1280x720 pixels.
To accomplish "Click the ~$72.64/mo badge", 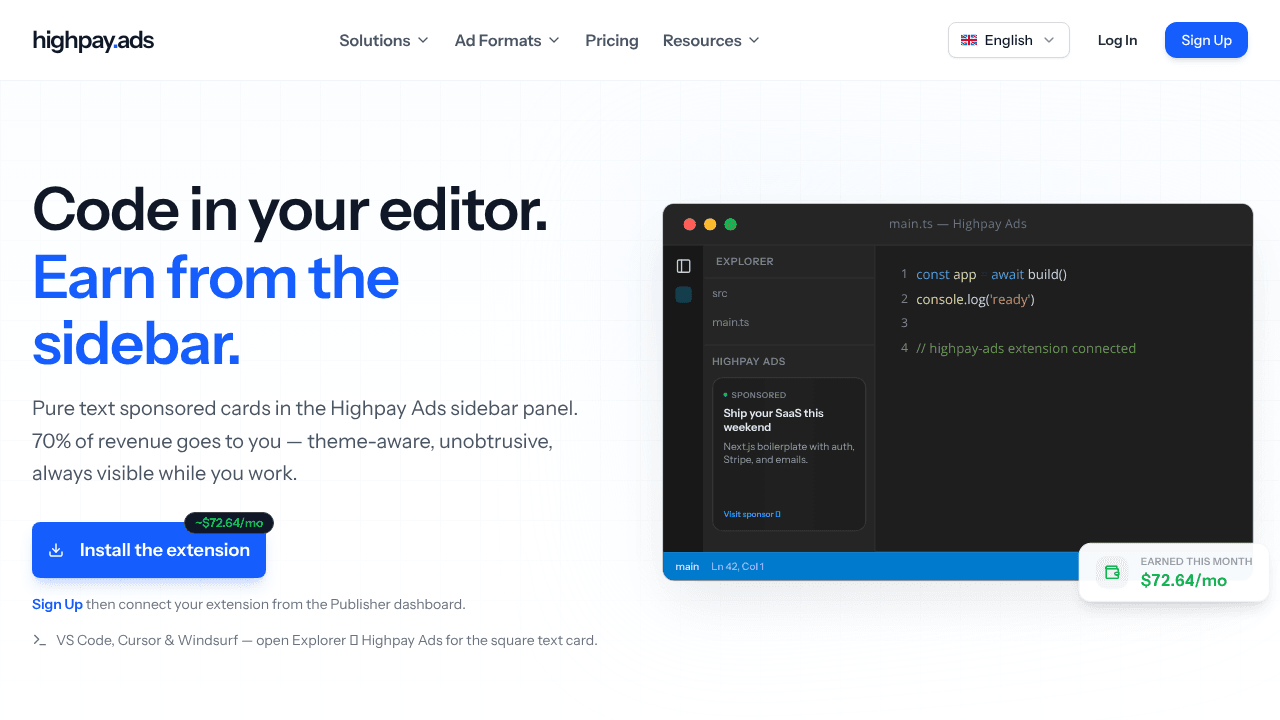I will tap(229, 523).
